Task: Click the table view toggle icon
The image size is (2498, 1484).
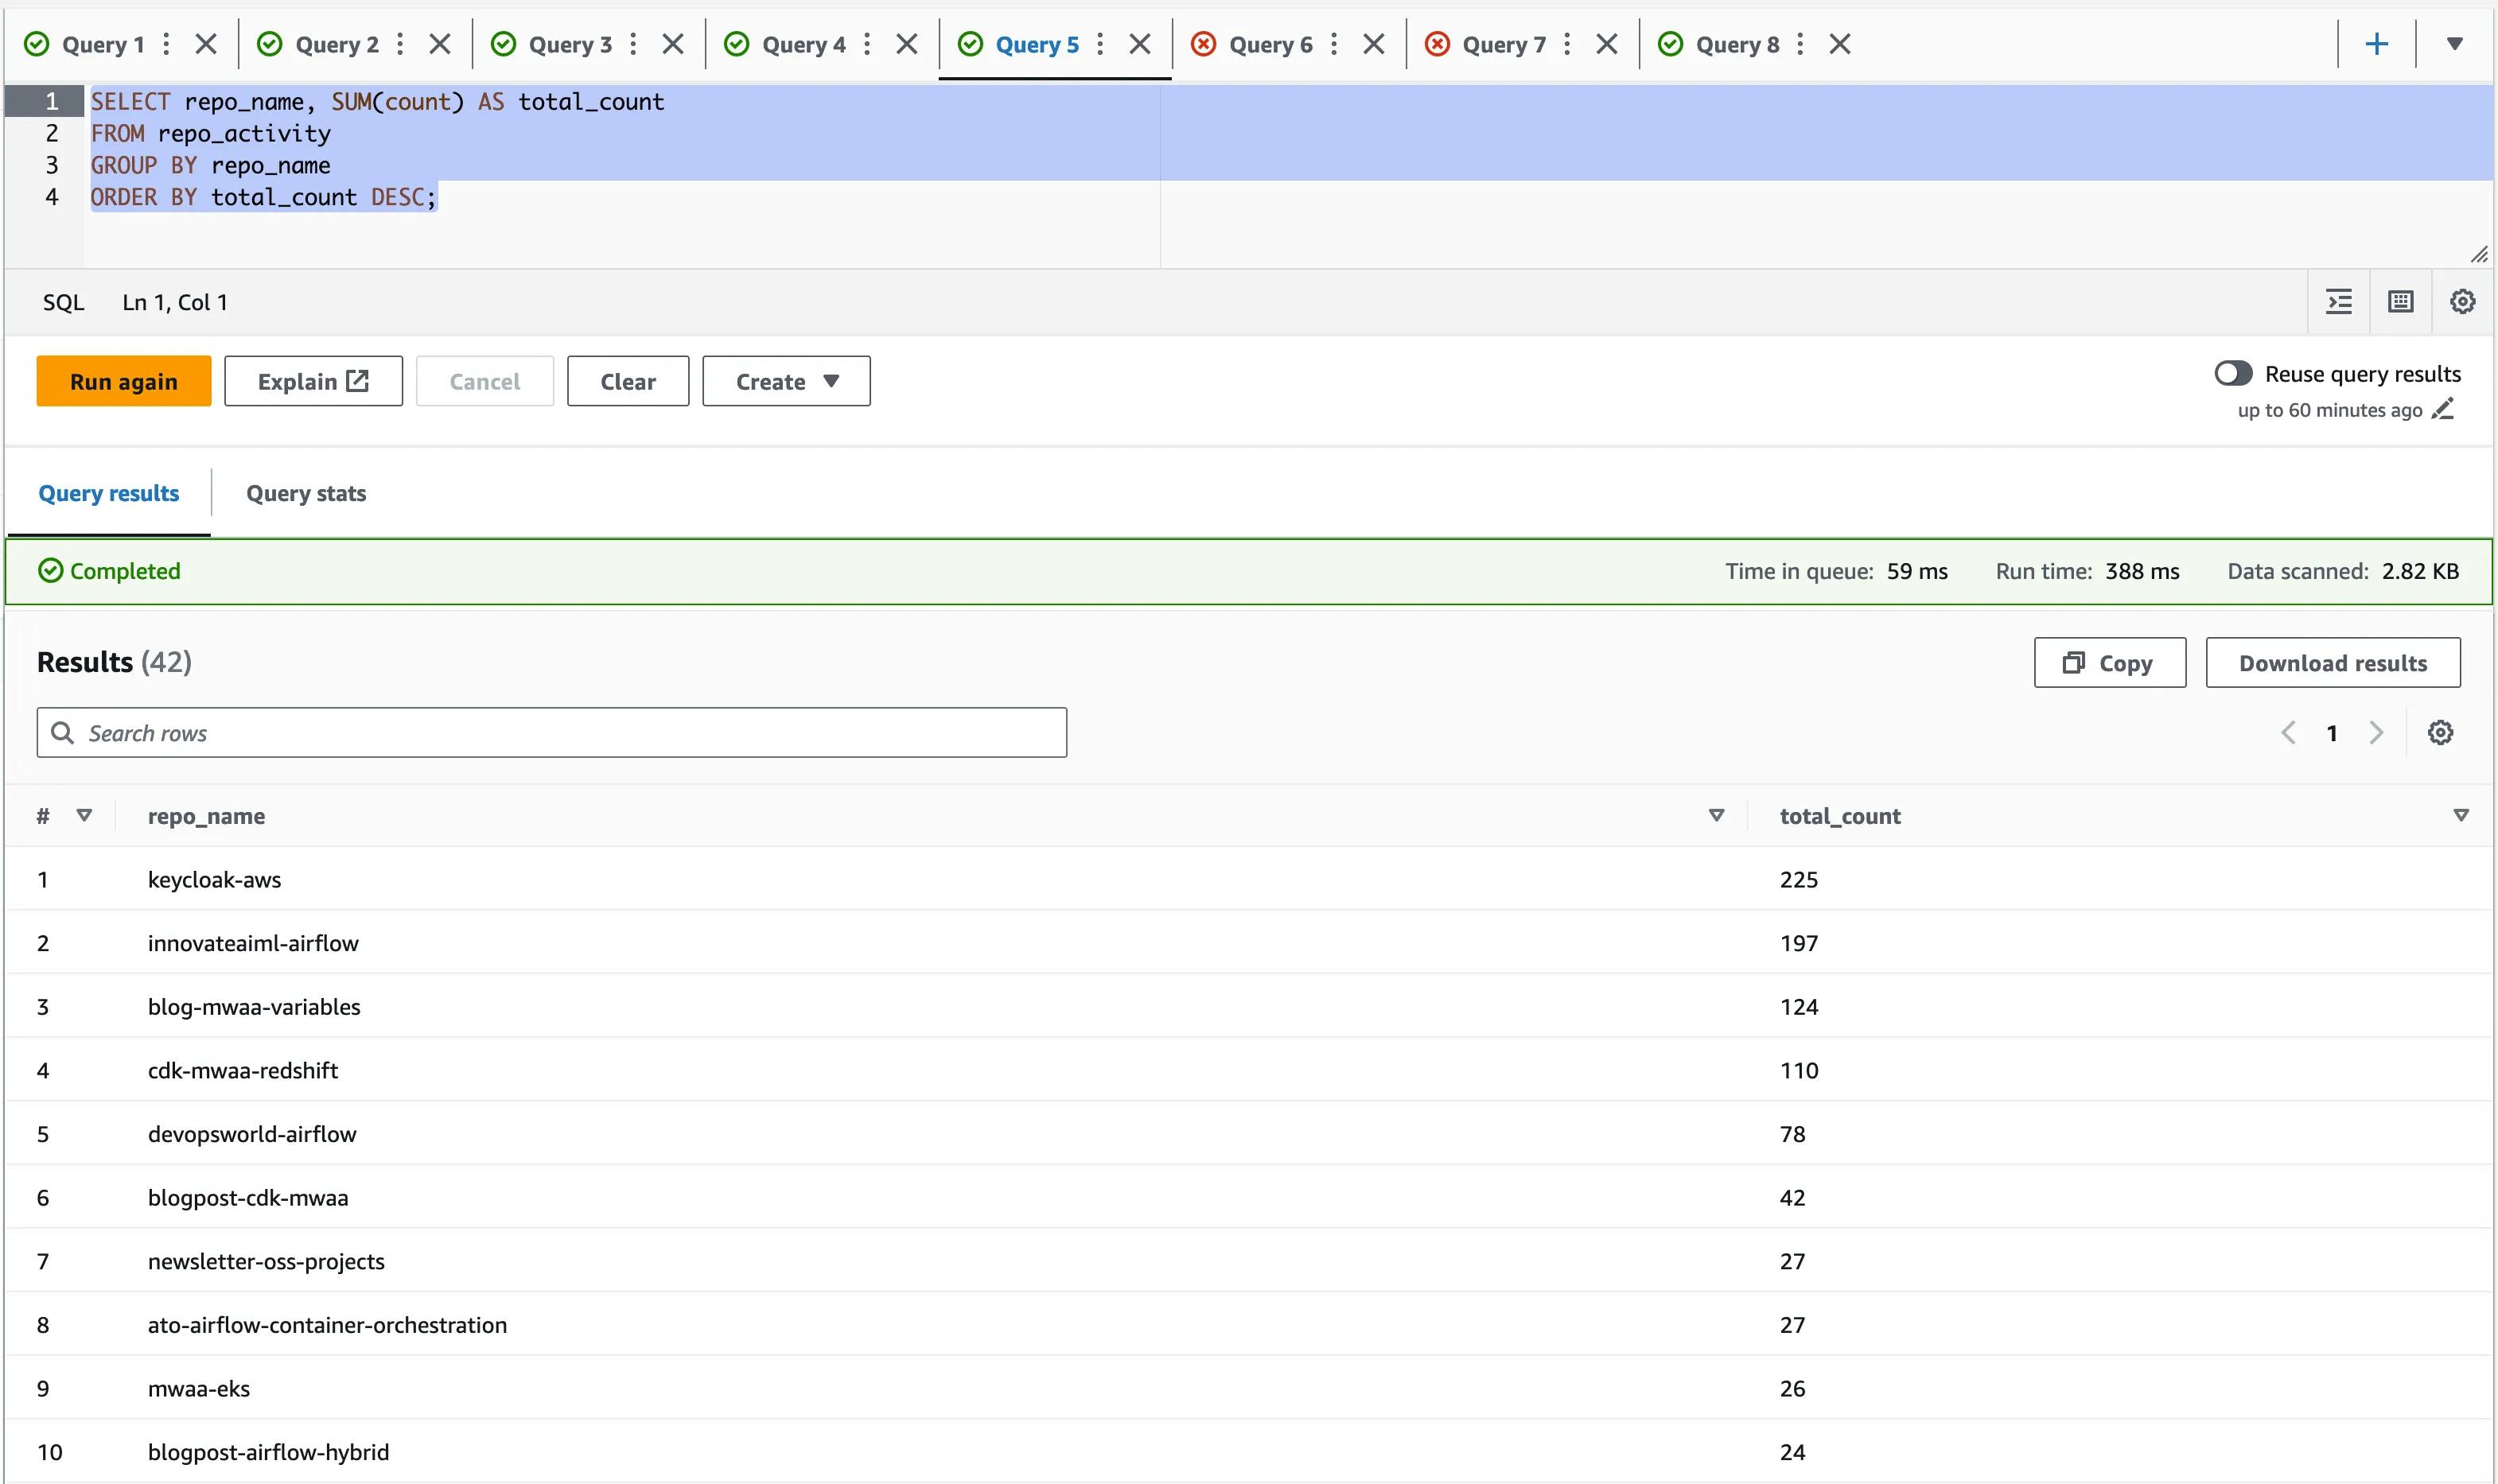Action: pyautogui.click(x=2399, y=301)
